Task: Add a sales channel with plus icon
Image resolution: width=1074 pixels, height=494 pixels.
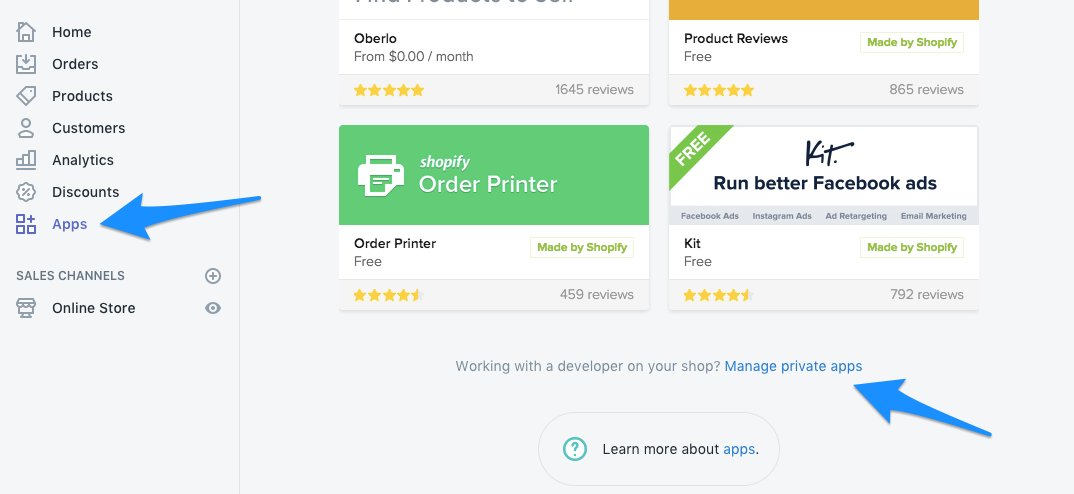Action: click(x=213, y=276)
